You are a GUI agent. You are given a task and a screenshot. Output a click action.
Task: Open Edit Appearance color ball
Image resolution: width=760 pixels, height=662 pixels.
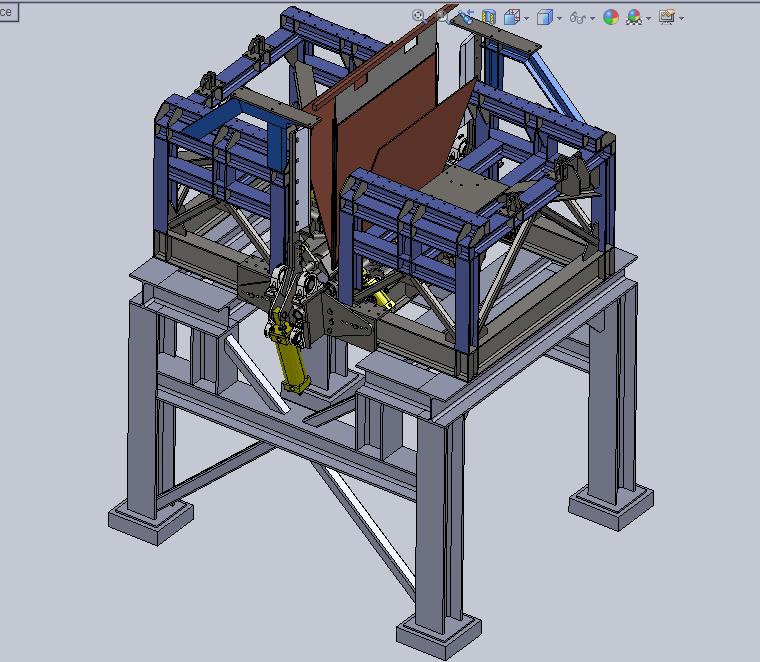point(610,17)
